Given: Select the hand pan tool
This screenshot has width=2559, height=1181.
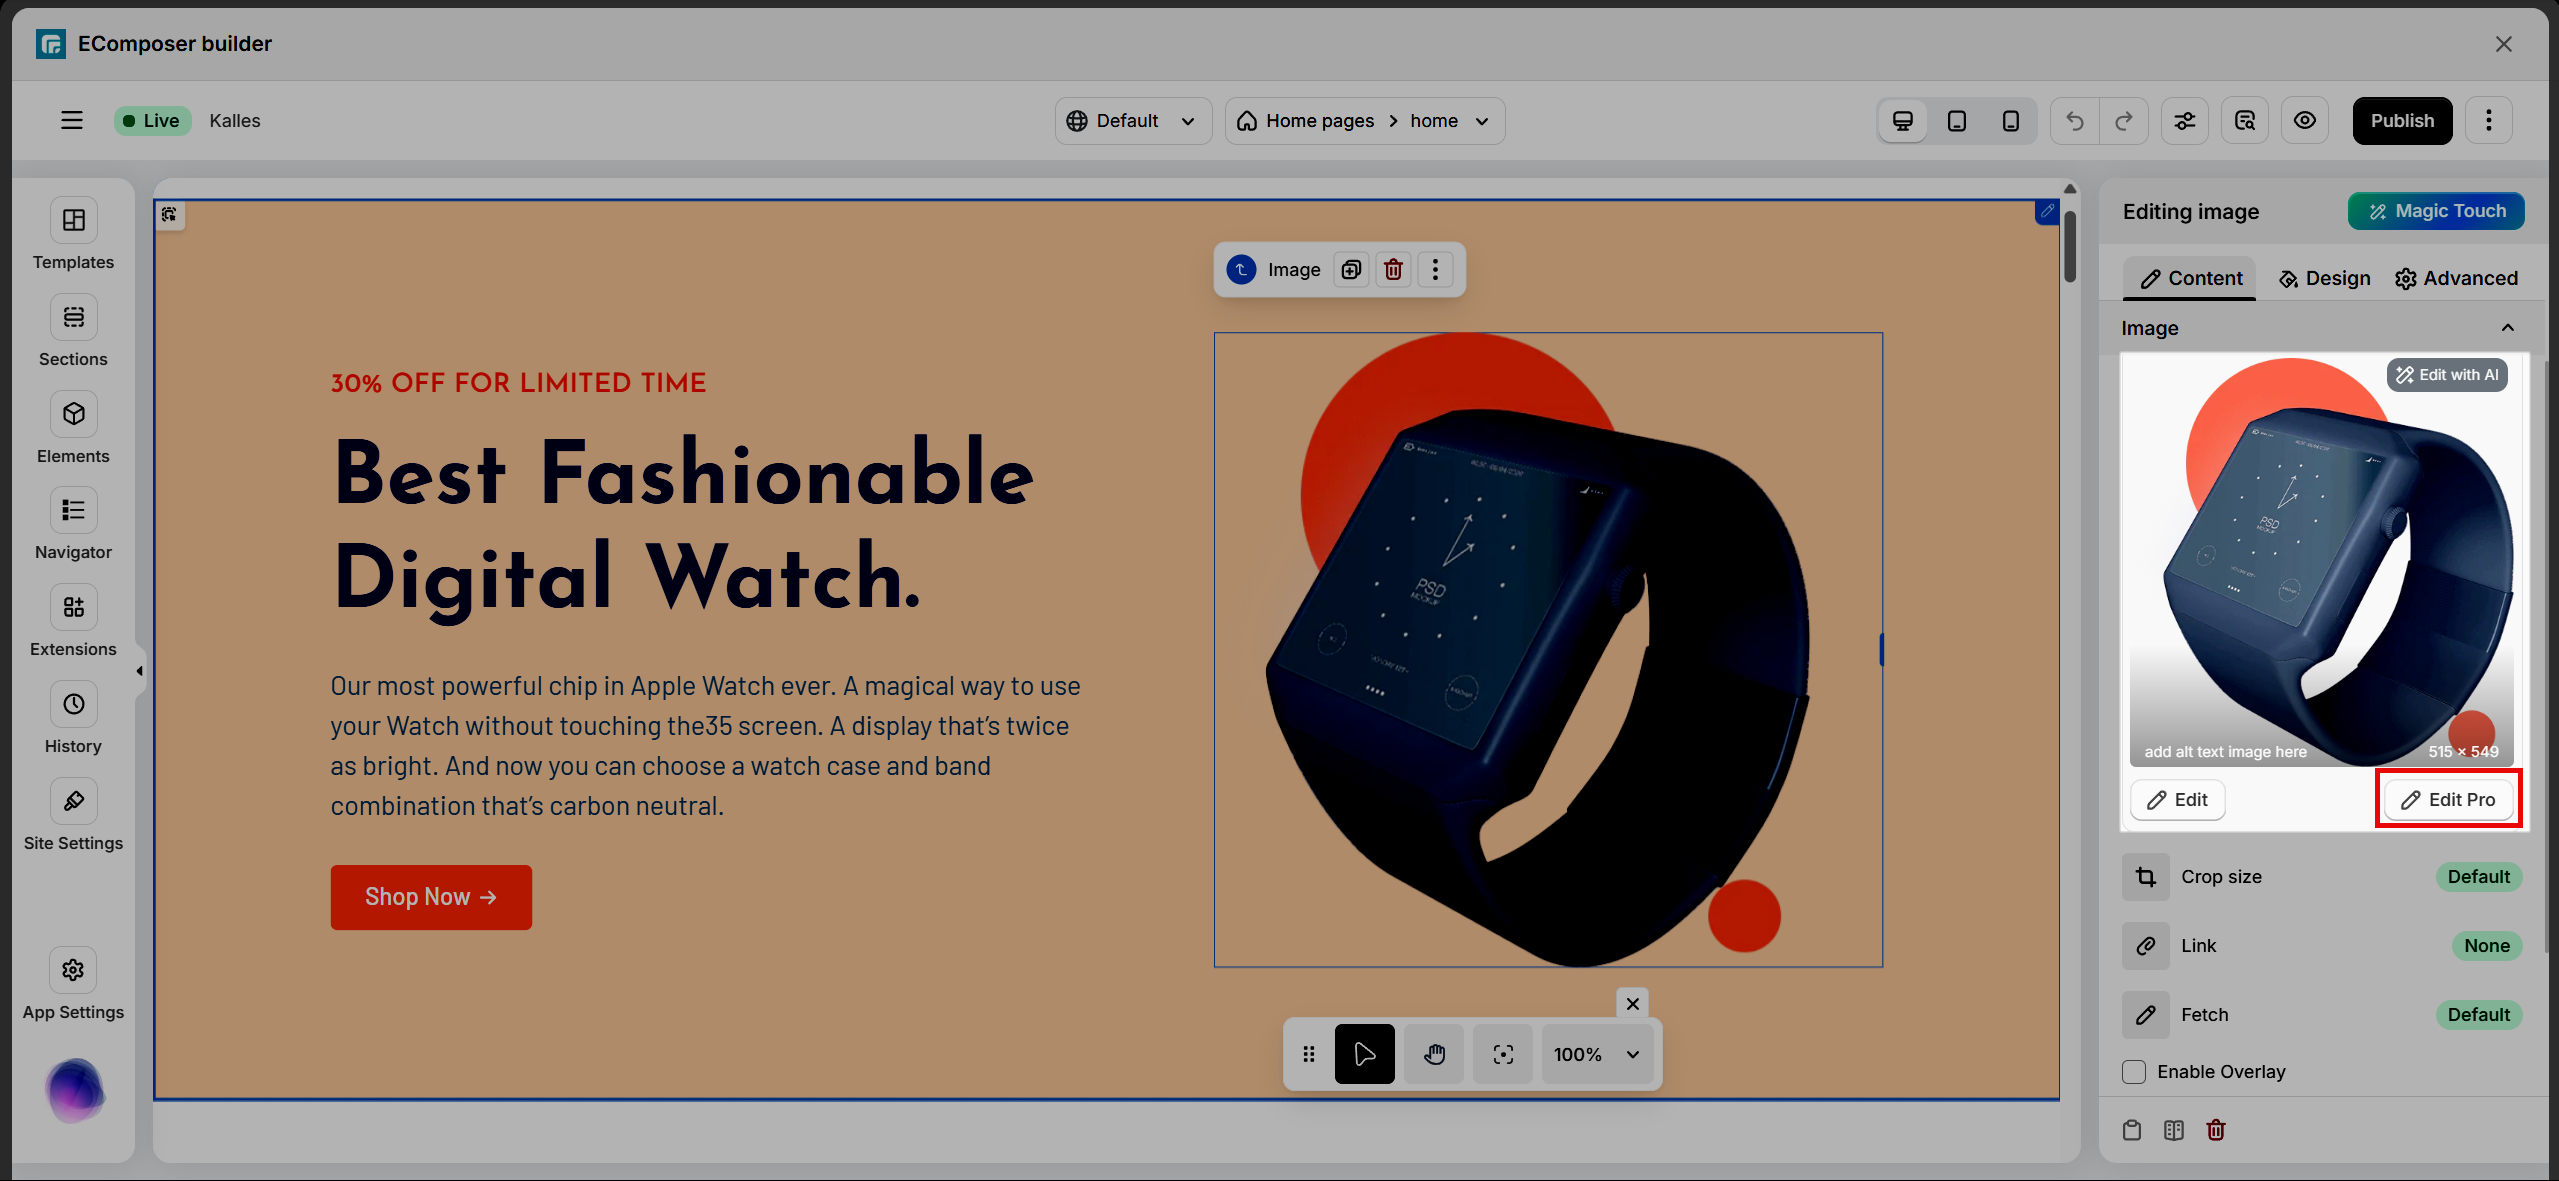Looking at the screenshot, I should (x=1434, y=1054).
